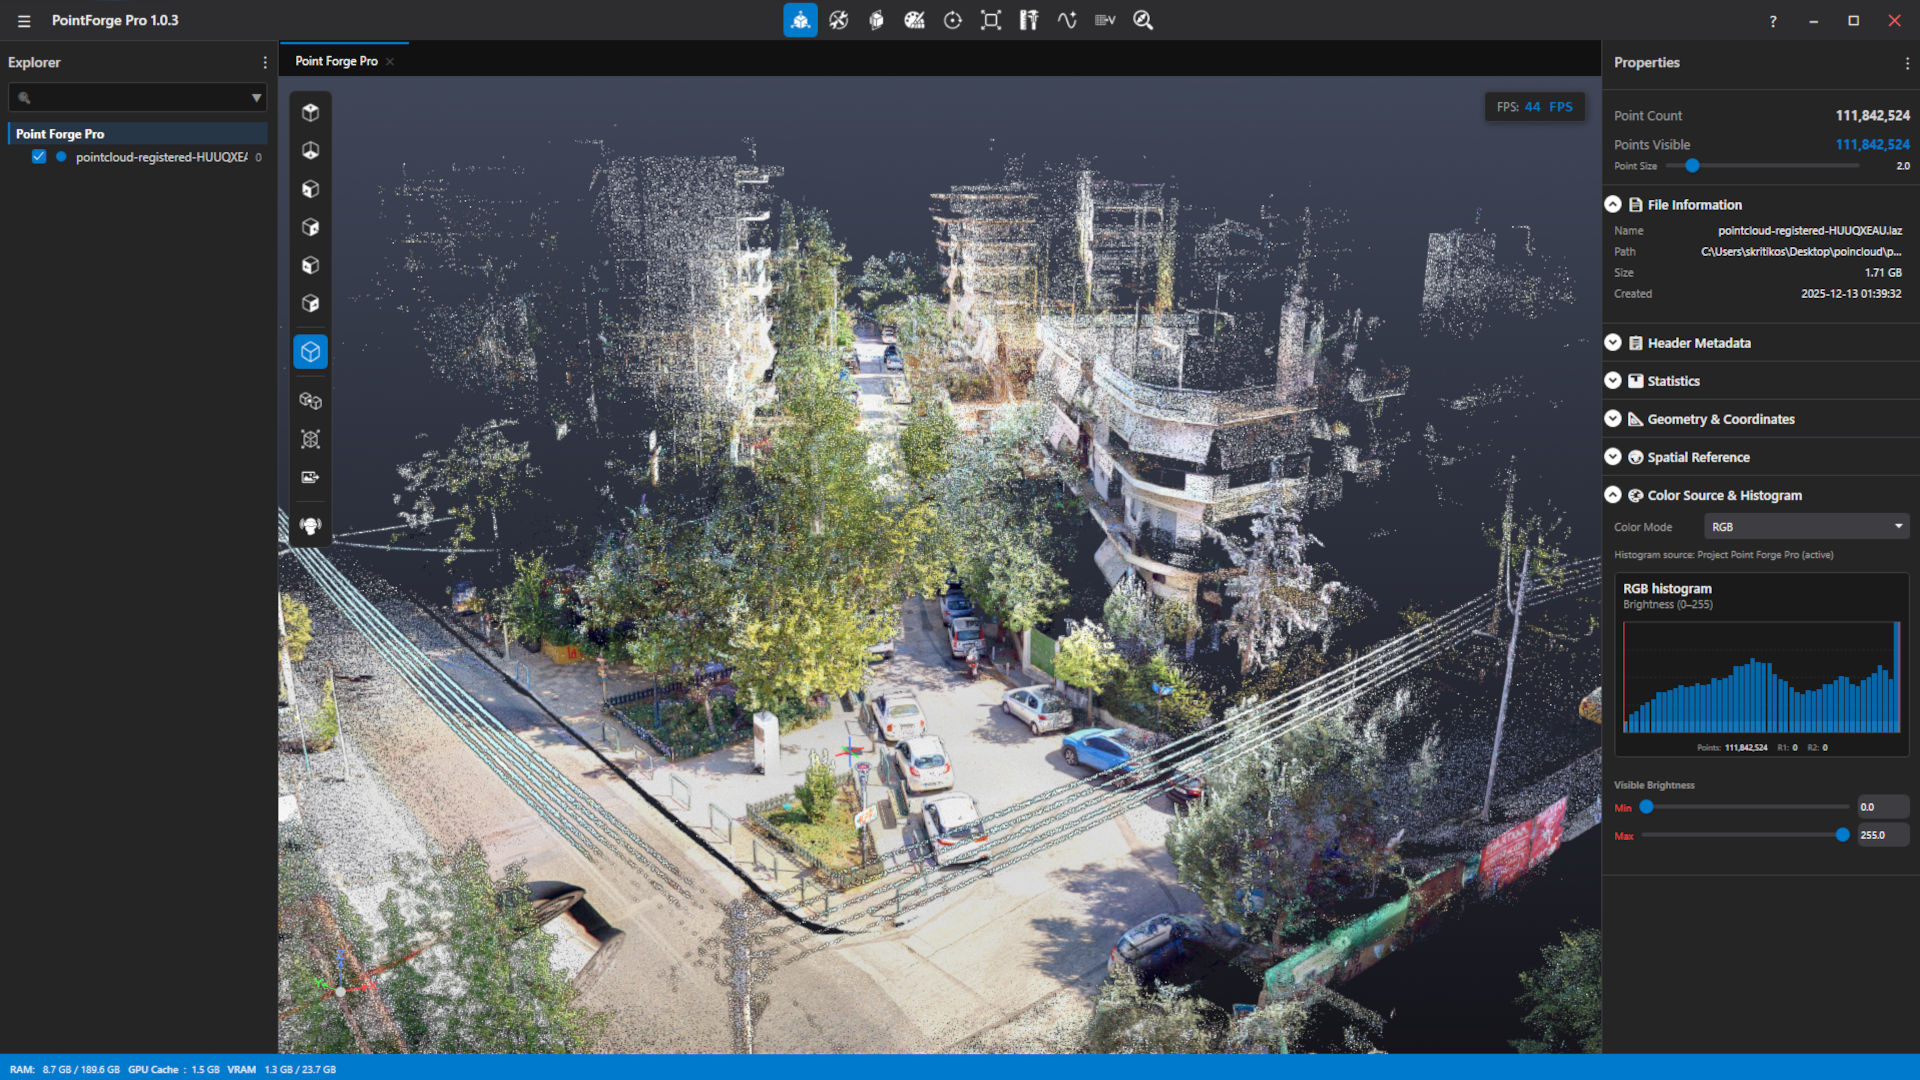The image size is (1920, 1080).
Task: Click the table with V toolbar icon
Action: 1105,20
